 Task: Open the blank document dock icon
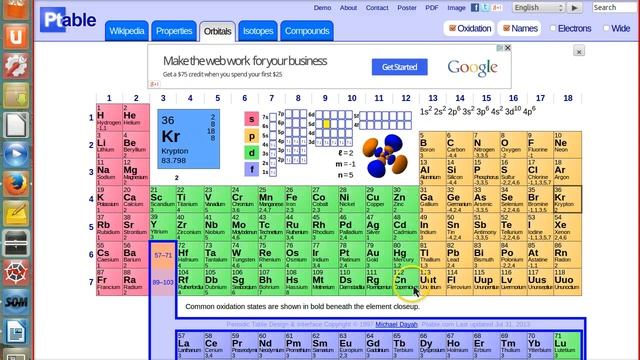click(x=16, y=125)
